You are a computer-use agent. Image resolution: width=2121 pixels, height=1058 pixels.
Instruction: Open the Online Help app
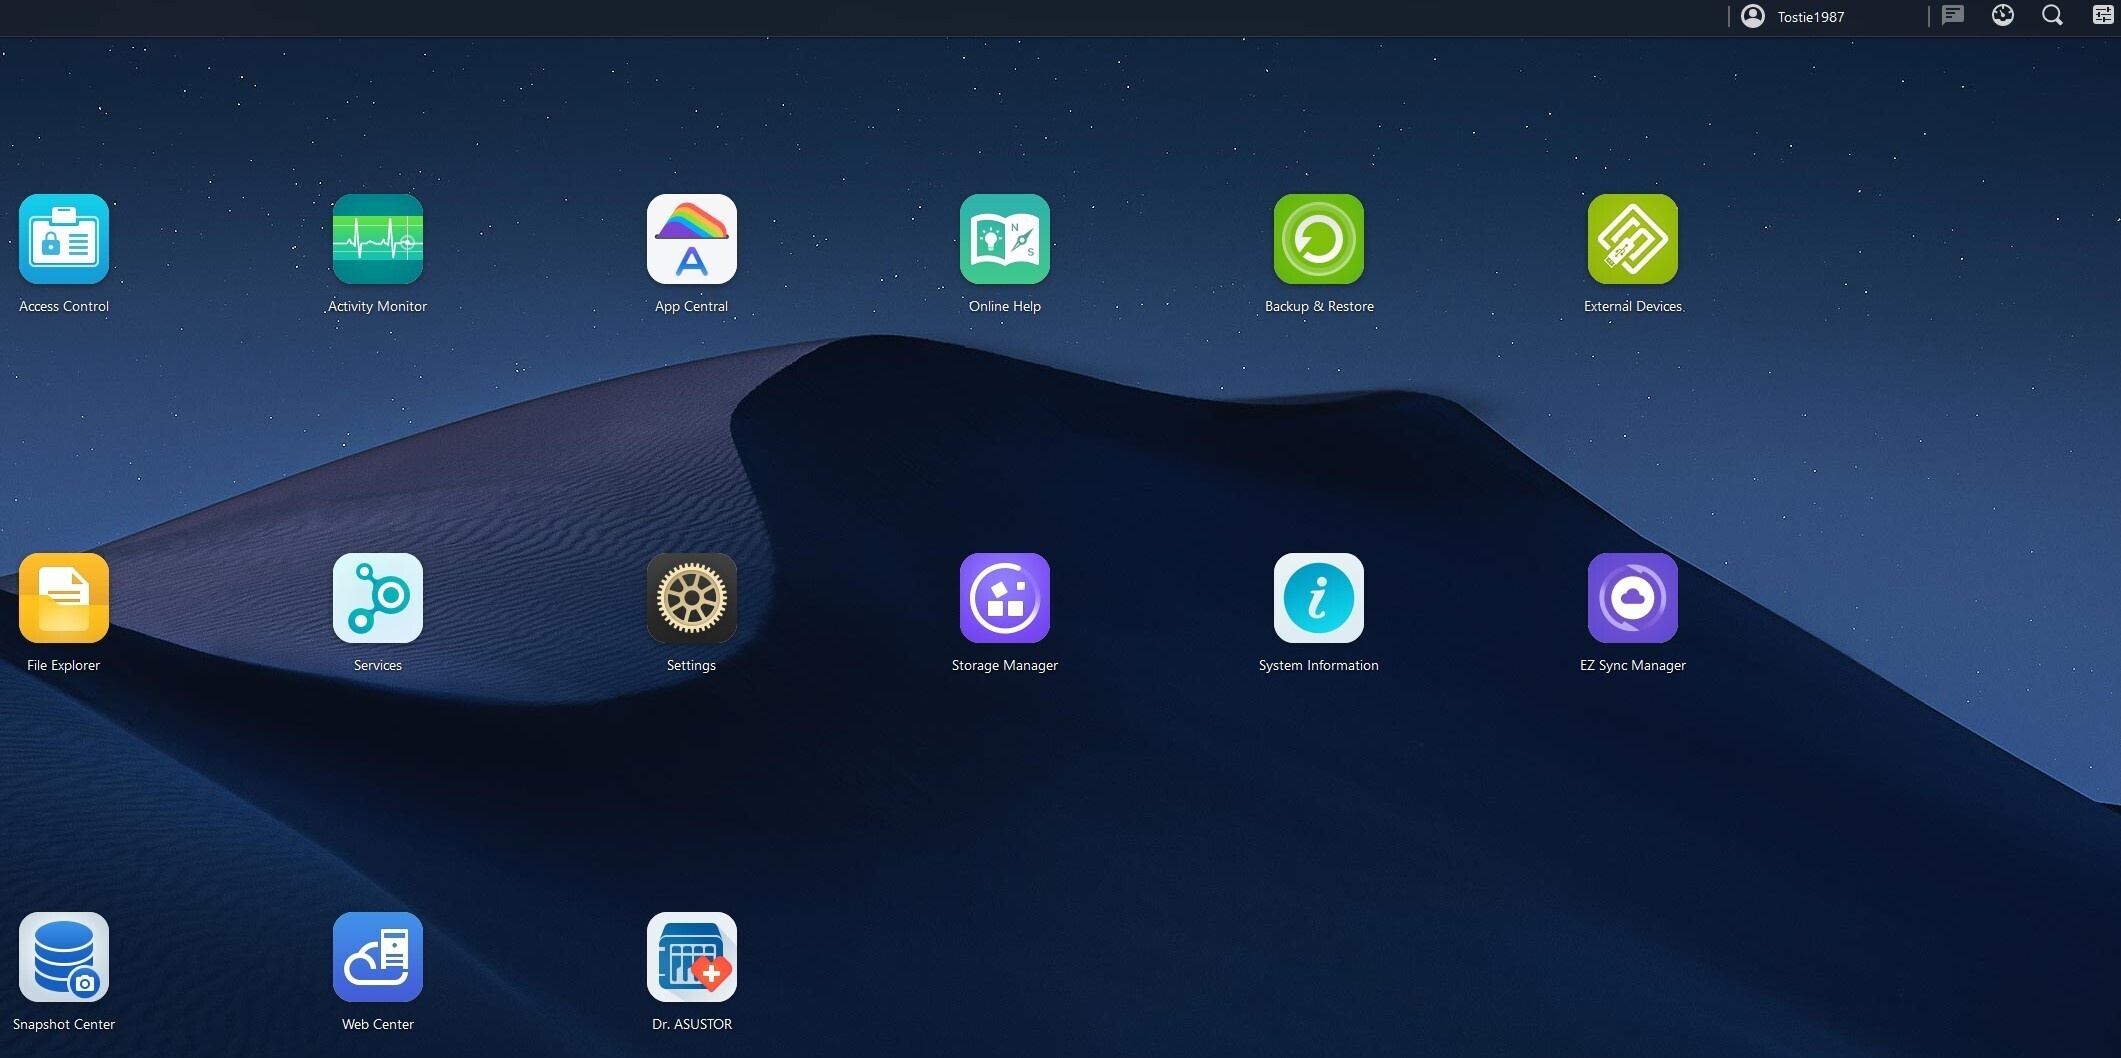tap(1005, 239)
